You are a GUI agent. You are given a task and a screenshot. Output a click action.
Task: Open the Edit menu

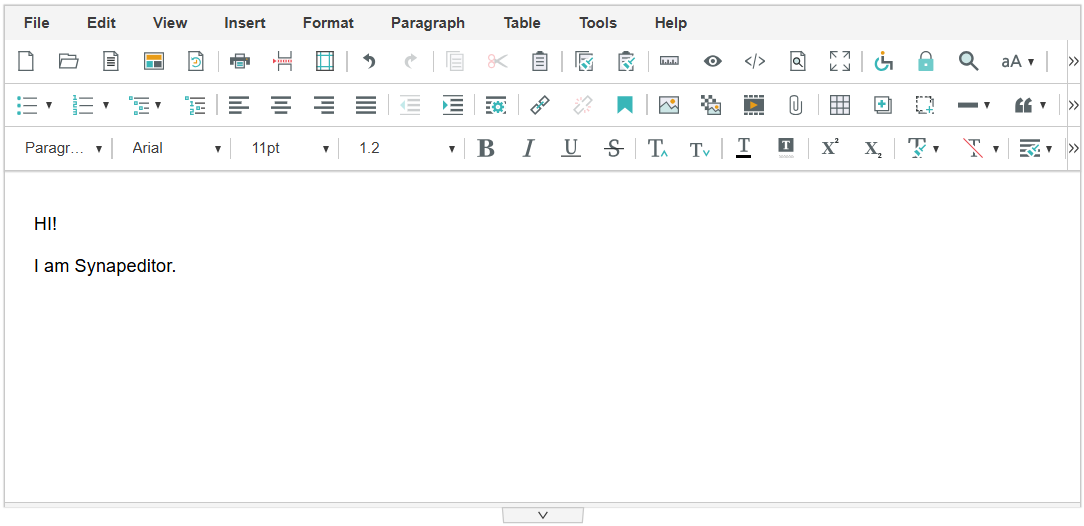tap(101, 23)
